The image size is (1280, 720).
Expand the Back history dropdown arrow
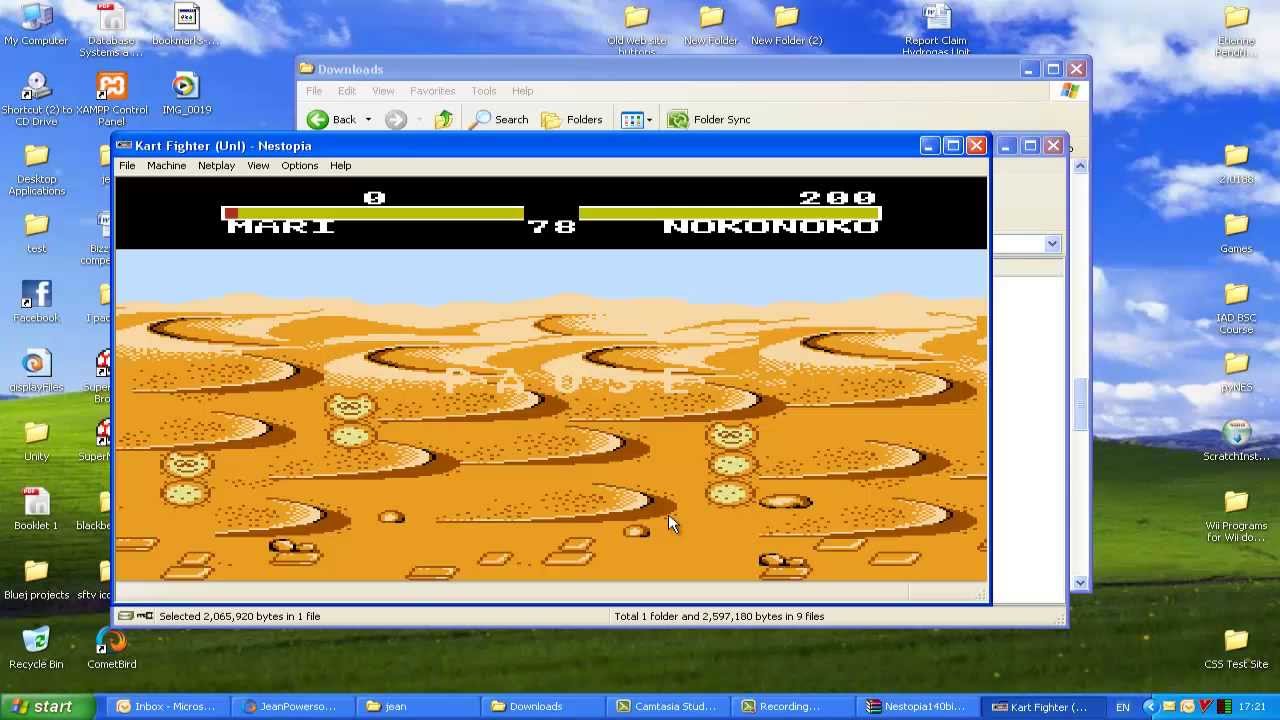tap(368, 120)
